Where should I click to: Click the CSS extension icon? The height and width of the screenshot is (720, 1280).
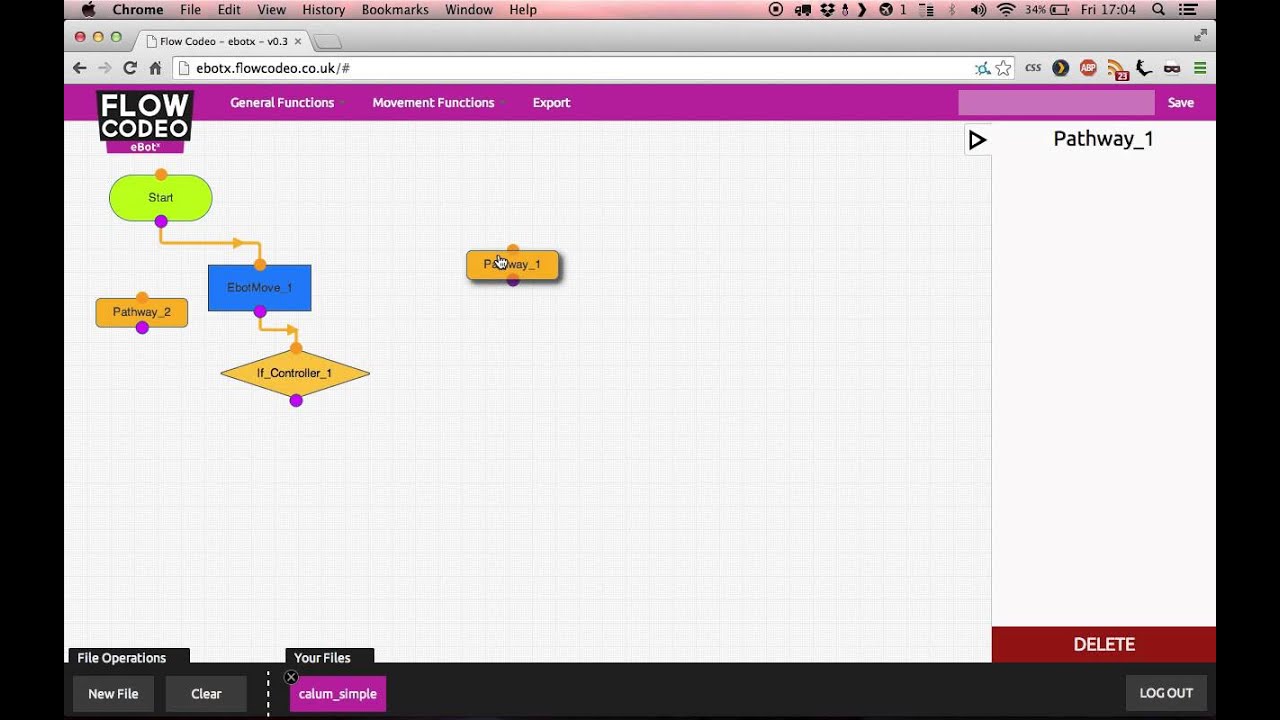[1033, 68]
